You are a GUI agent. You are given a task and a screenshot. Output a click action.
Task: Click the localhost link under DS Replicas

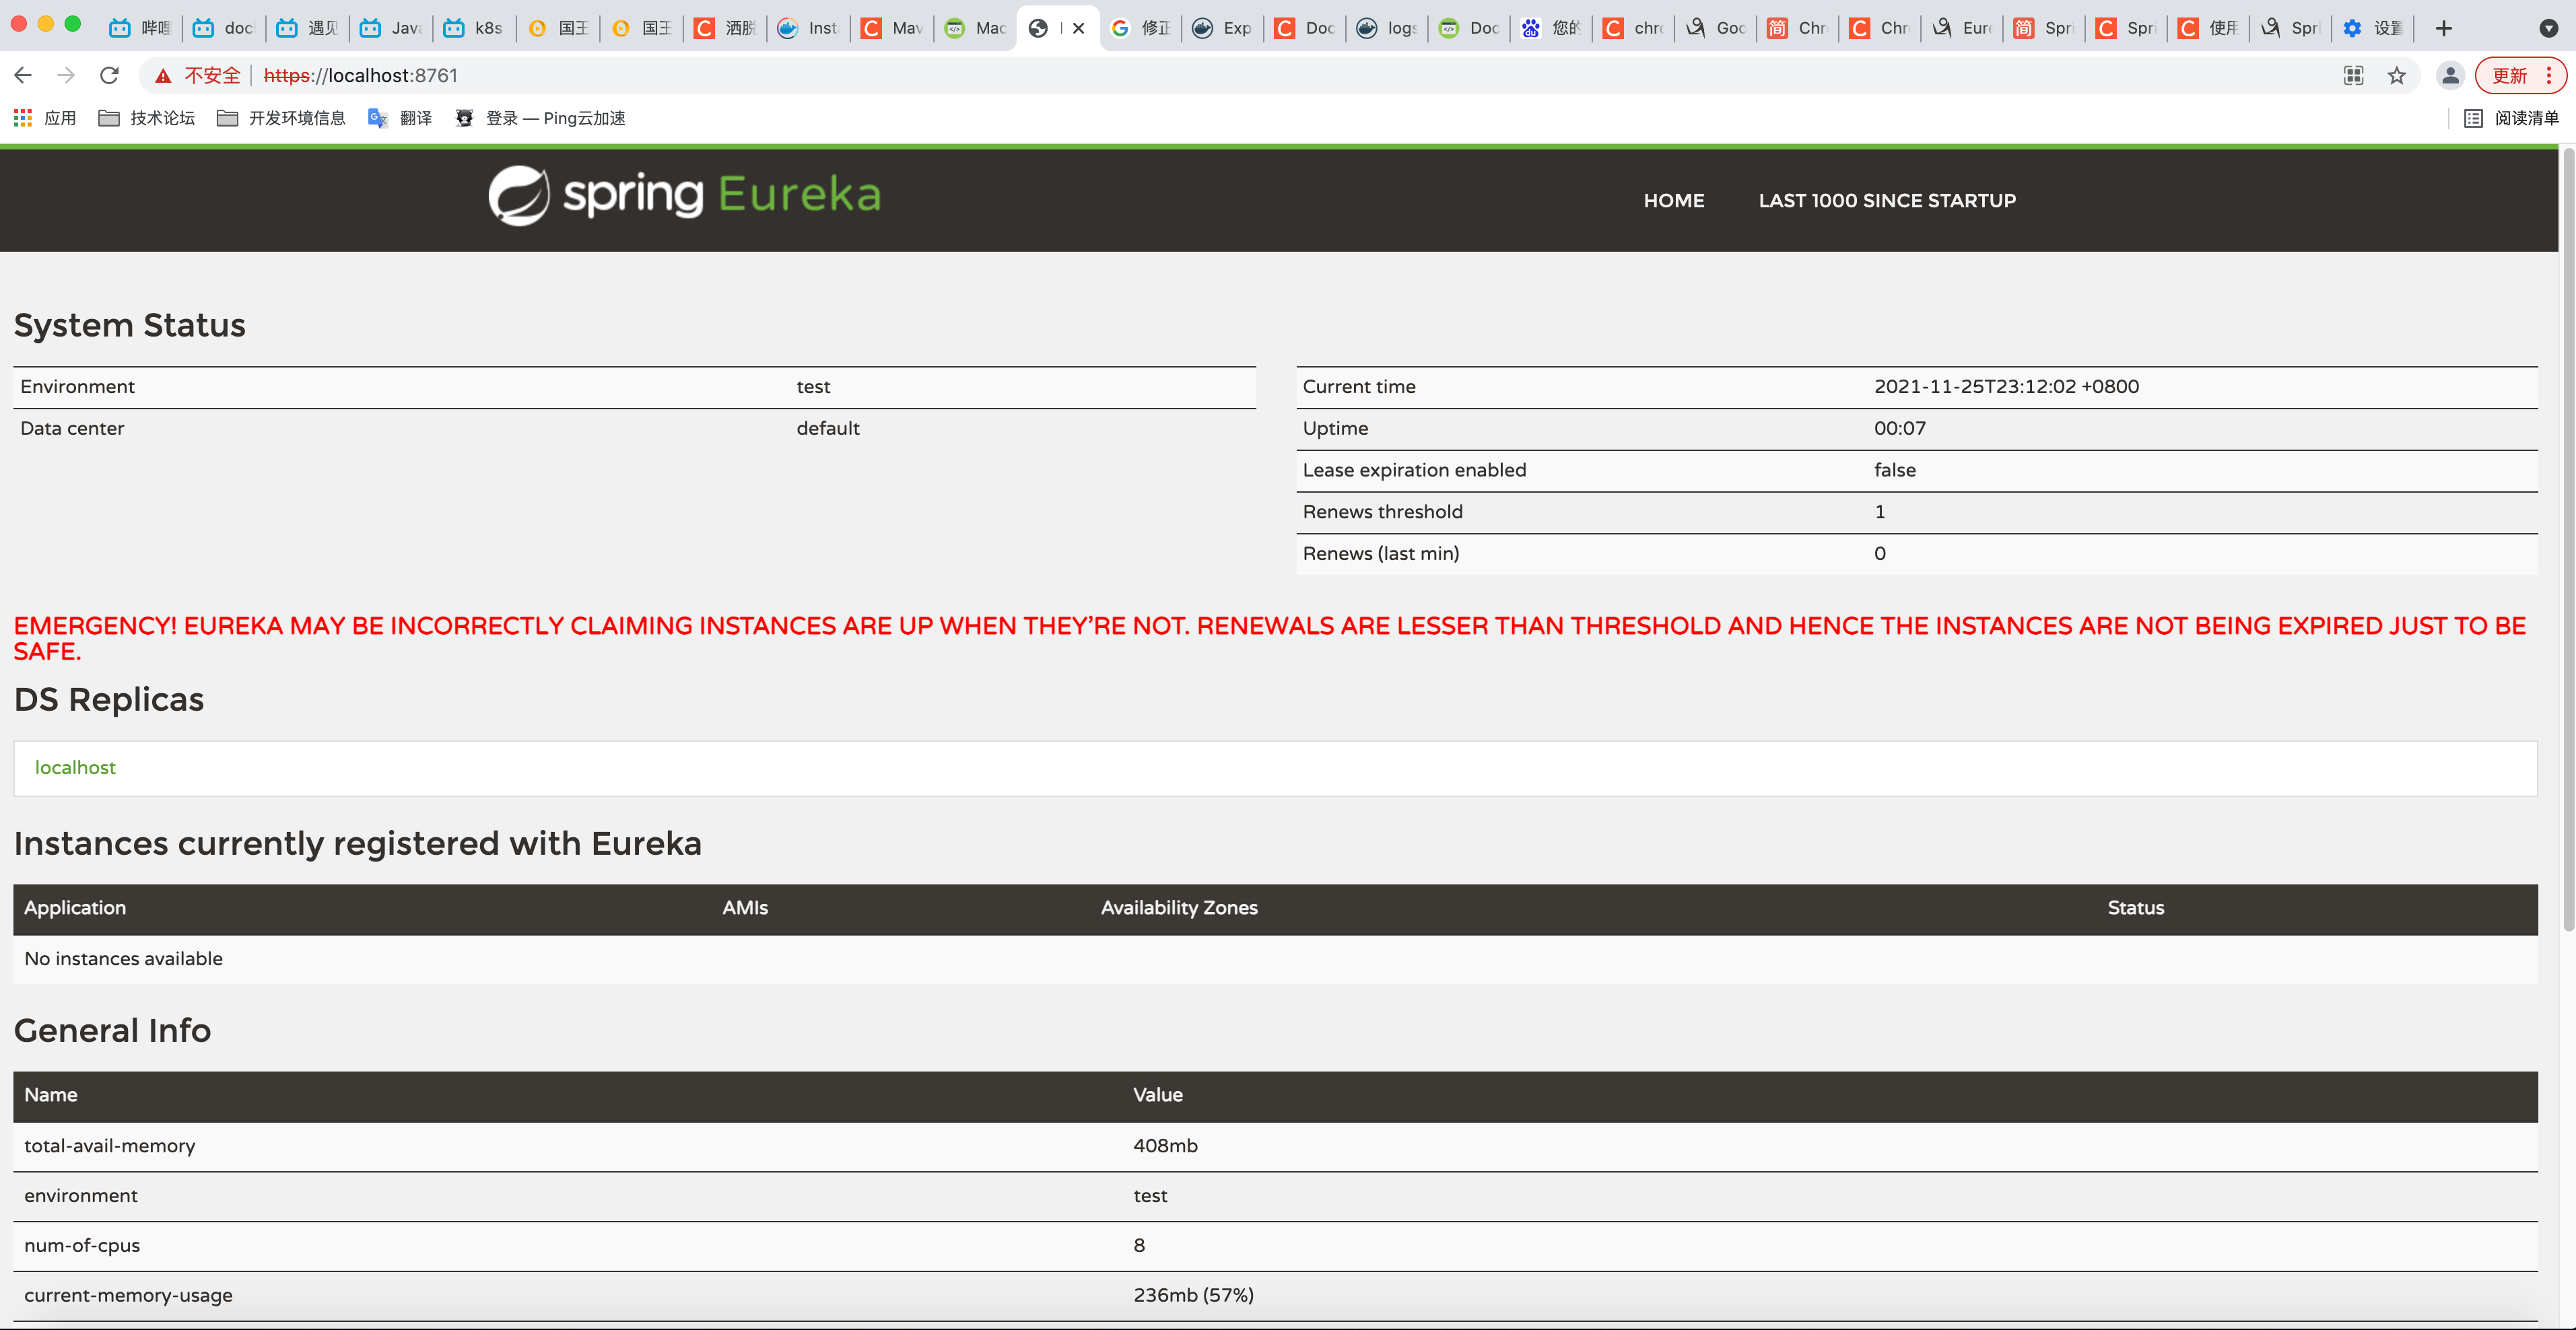pyautogui.click(x=75, y=767)
